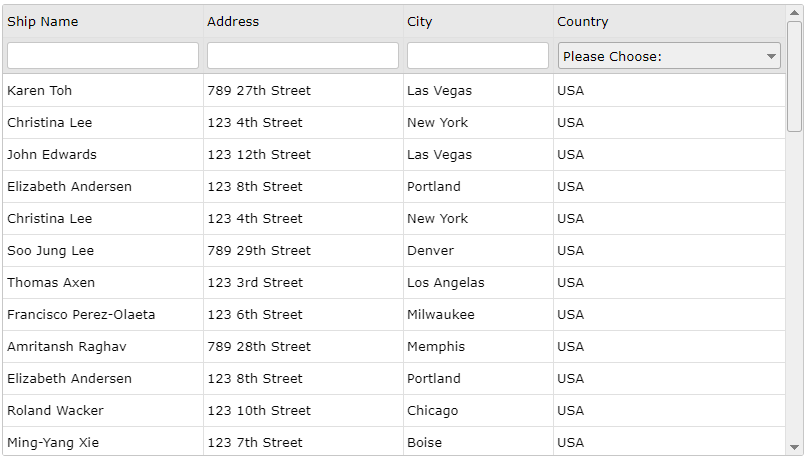Select the Los Angelas city cell
809x461 pixels.
(x=478, y=283)
